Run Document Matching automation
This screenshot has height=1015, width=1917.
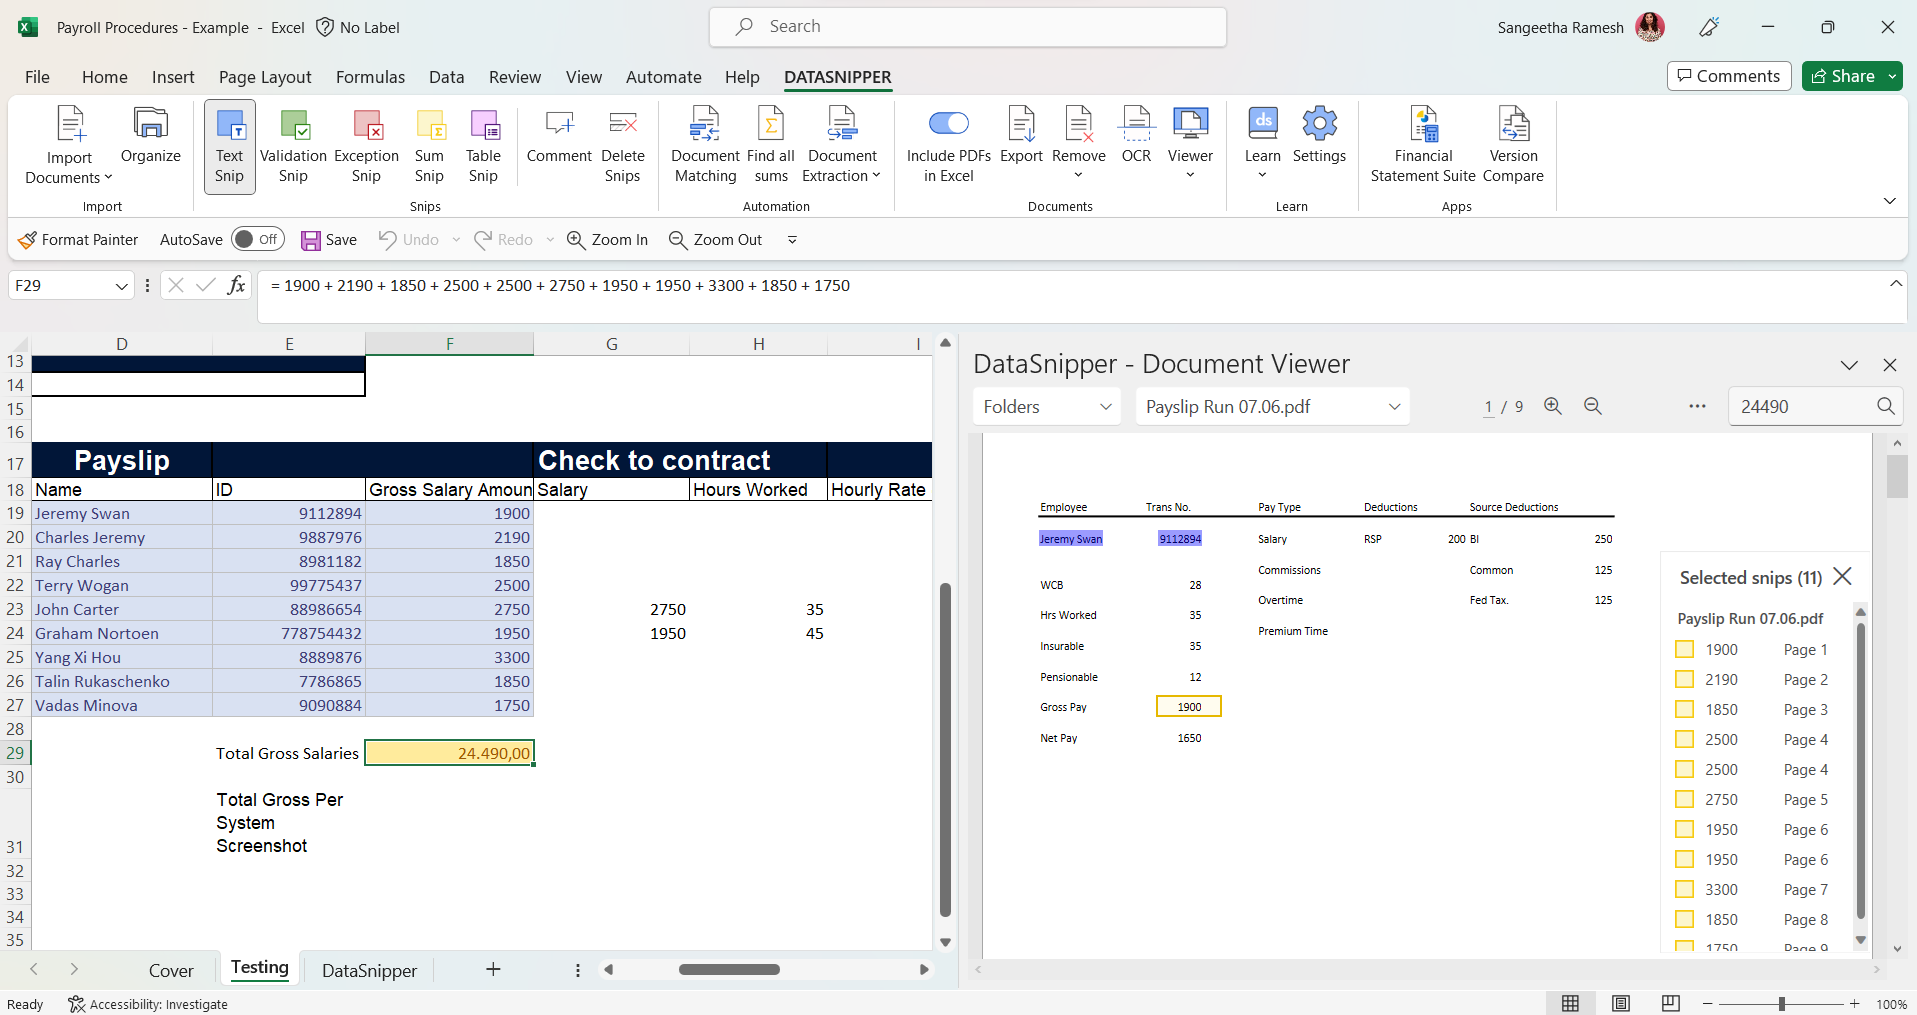(x=704, y=145)
